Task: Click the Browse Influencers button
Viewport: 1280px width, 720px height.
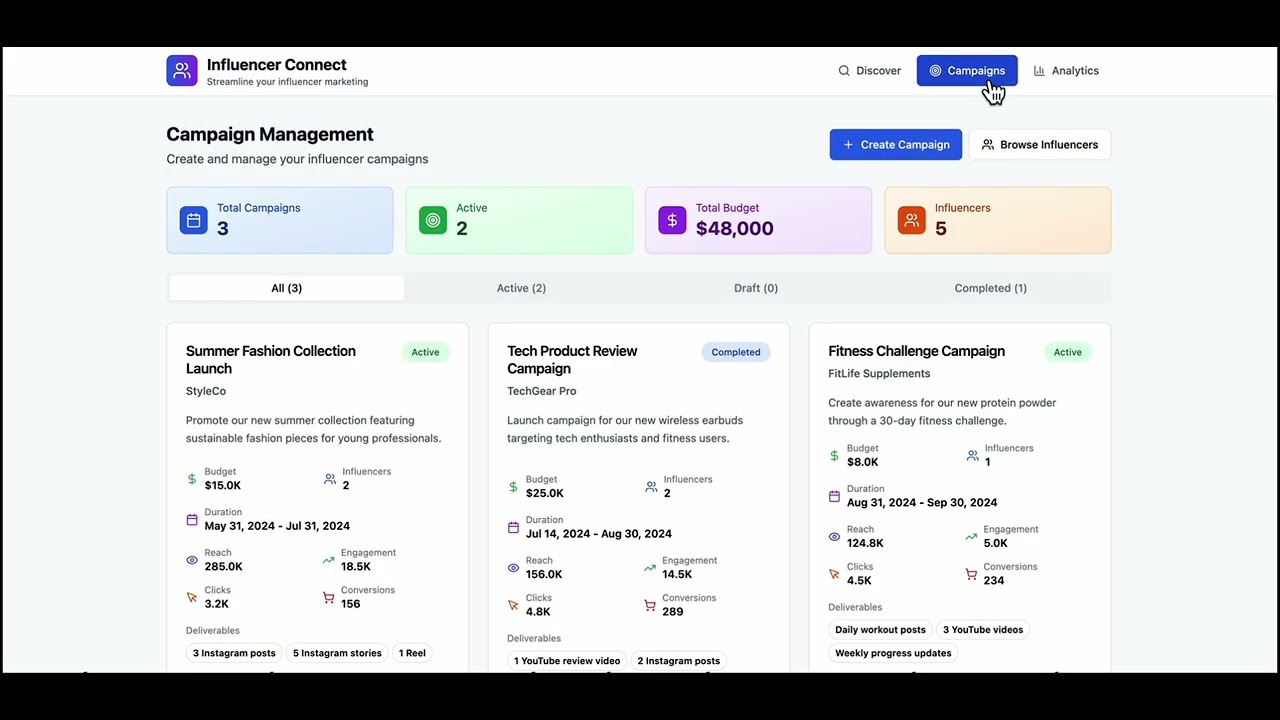Action: pyautogui.click(x=1040, y=145)
